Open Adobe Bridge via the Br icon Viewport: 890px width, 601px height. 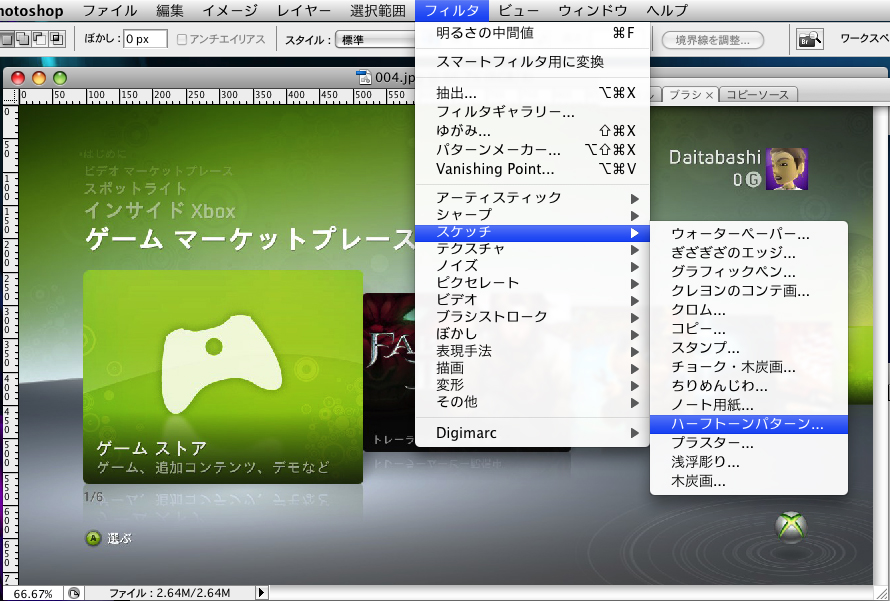pyautogui.click(x=809, y=40)
